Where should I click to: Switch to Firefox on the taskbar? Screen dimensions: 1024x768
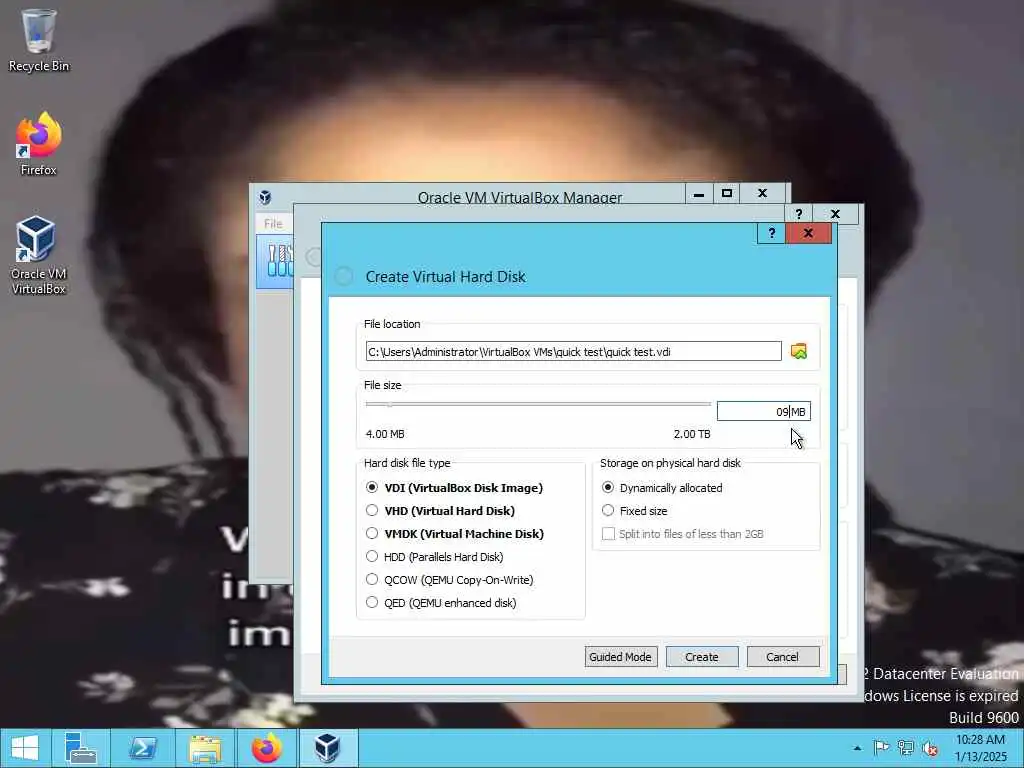click(266, 748)
